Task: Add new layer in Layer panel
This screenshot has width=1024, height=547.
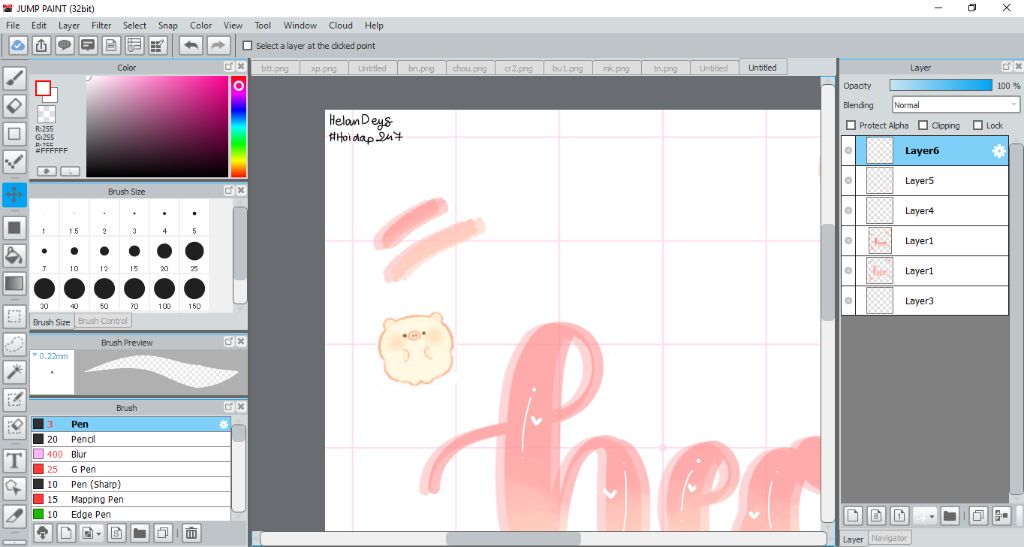Action: tap(853, 516)
